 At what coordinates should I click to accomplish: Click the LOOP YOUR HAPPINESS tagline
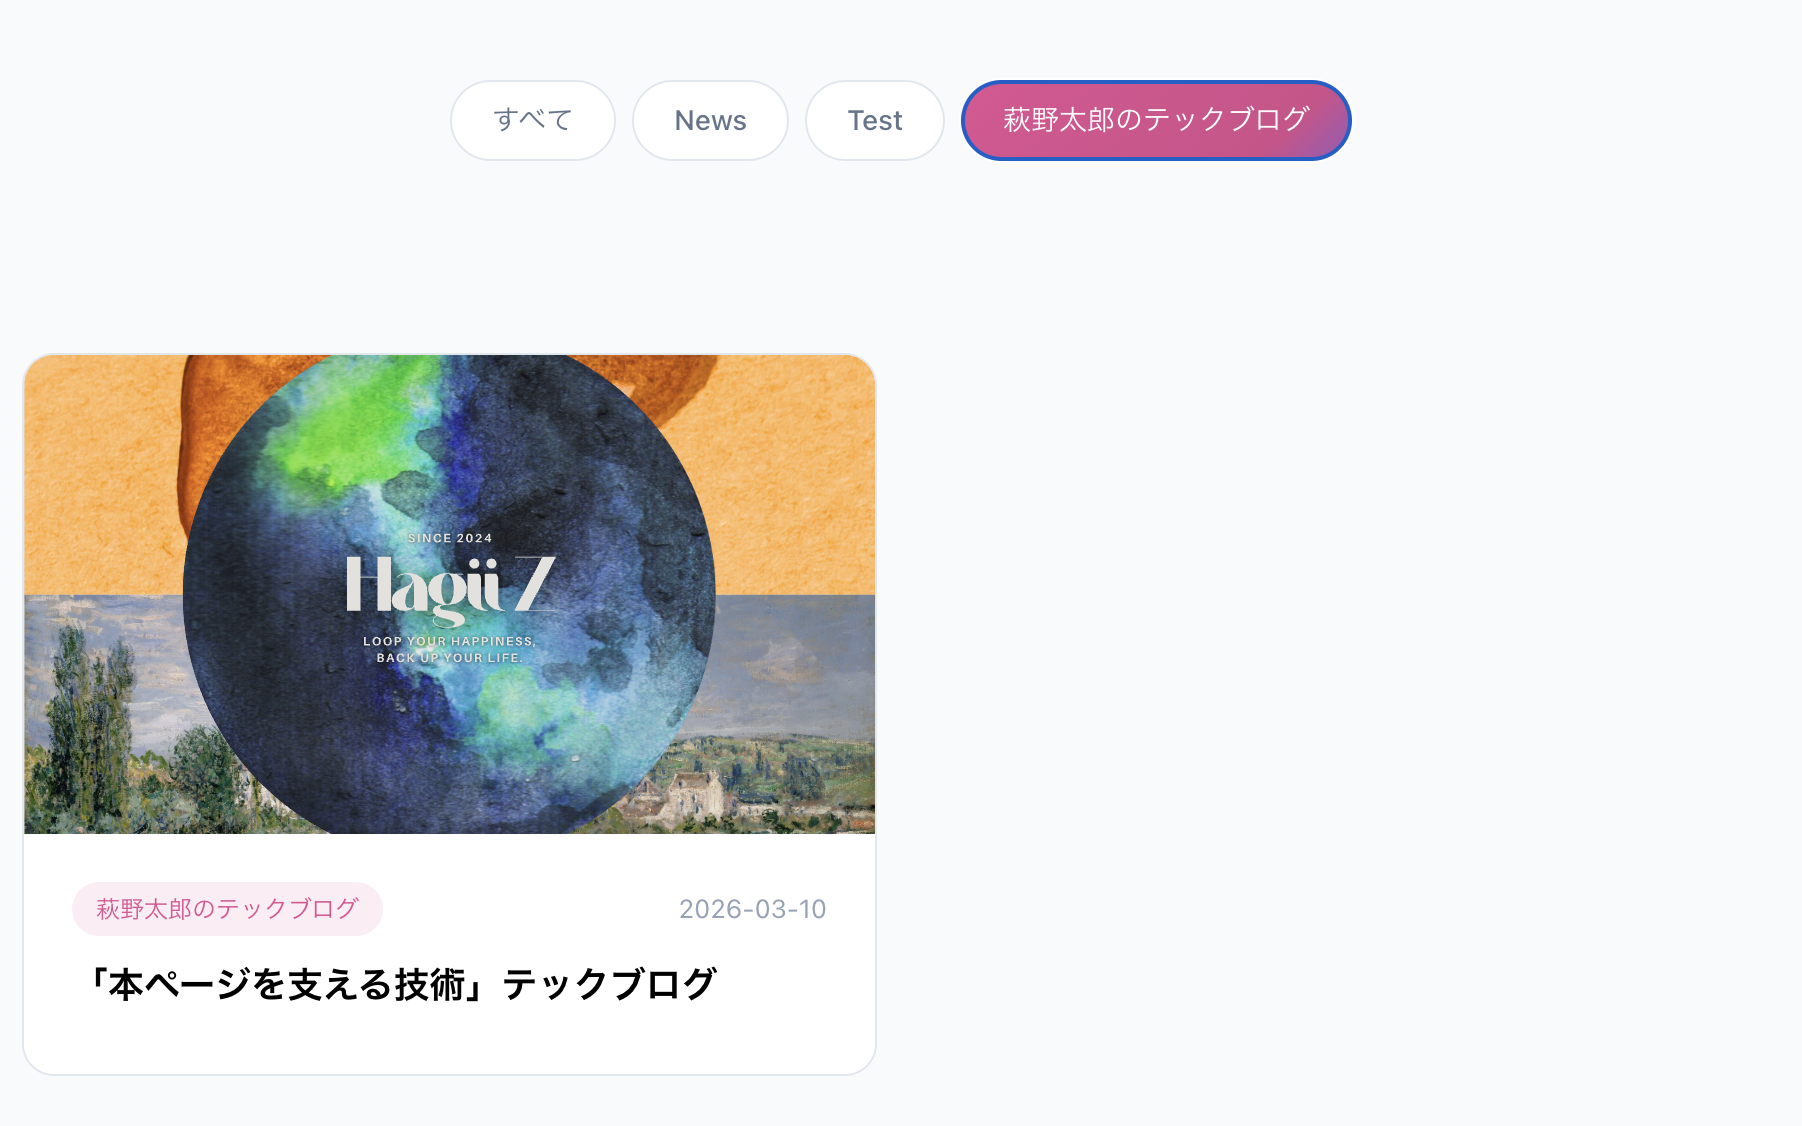tap(449, 641)
